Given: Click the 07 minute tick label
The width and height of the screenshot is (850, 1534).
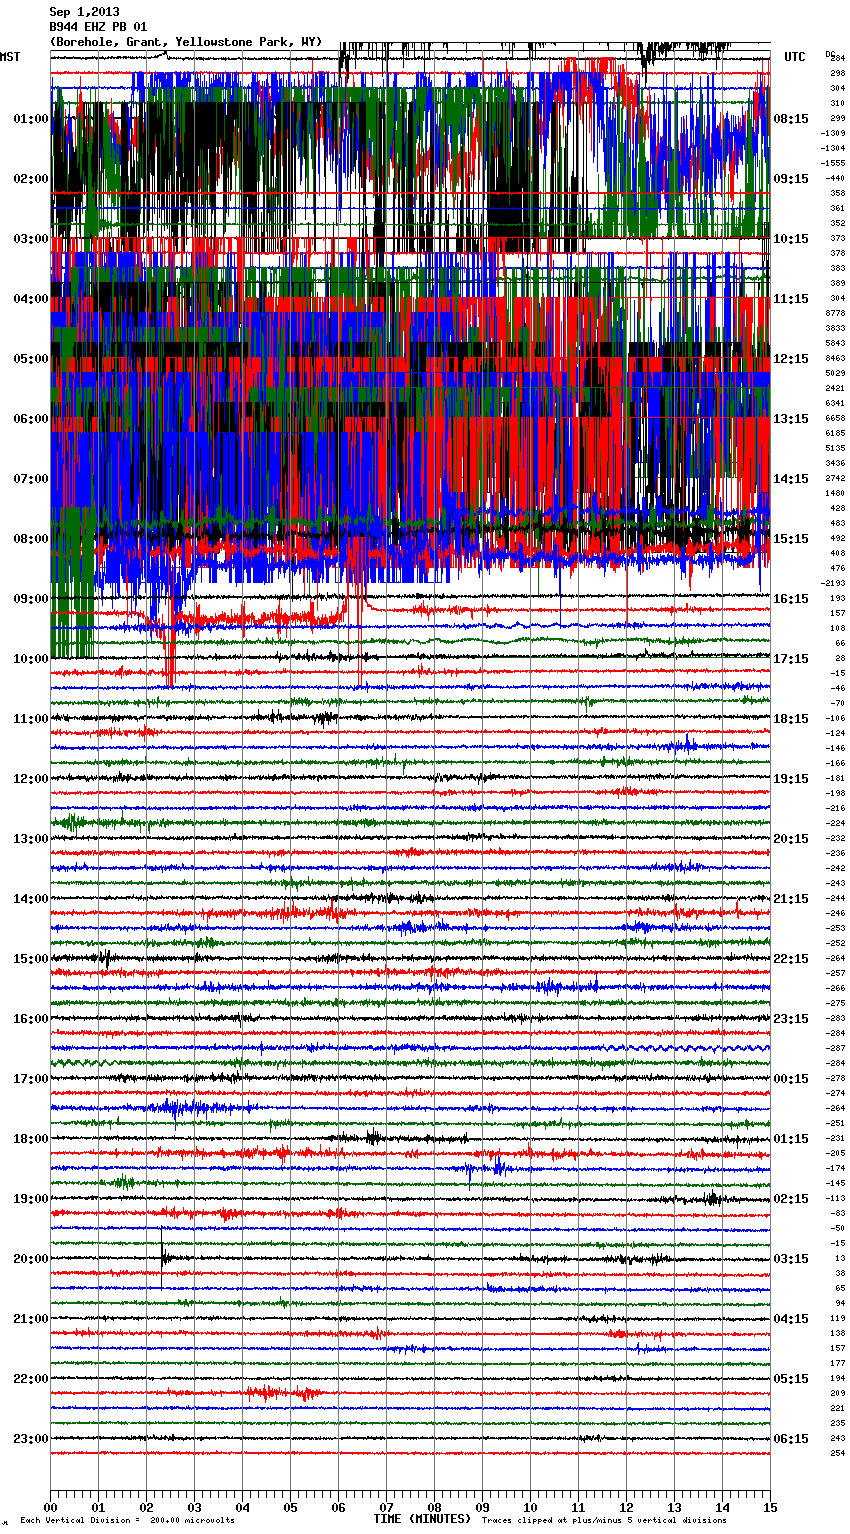Looking at the screenshot, I should (x=386, y=1507).
